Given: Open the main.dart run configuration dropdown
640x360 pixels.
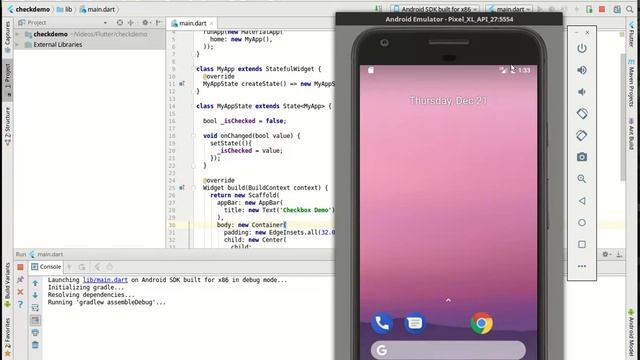Looking at the screenshot, I should tap(509, 9).
